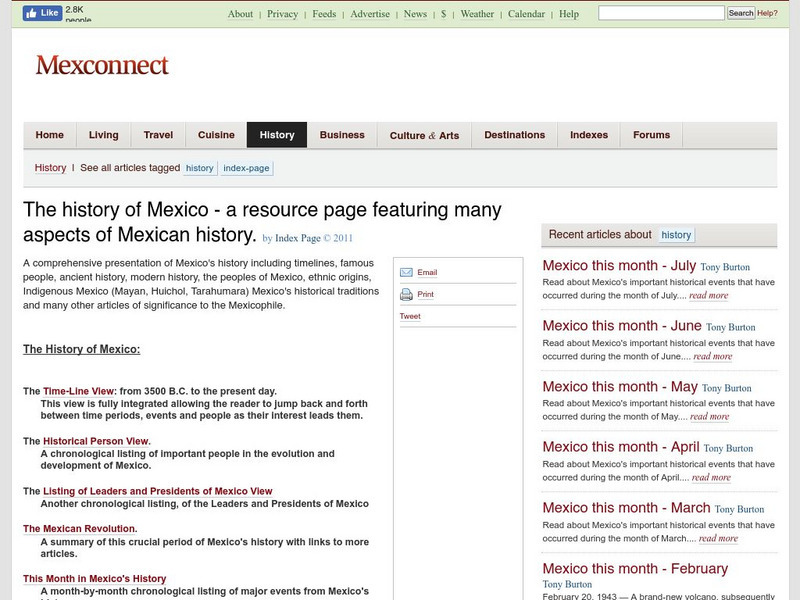Click history tag in Recent articles header
Screen dimensions: 800x600
676,235
